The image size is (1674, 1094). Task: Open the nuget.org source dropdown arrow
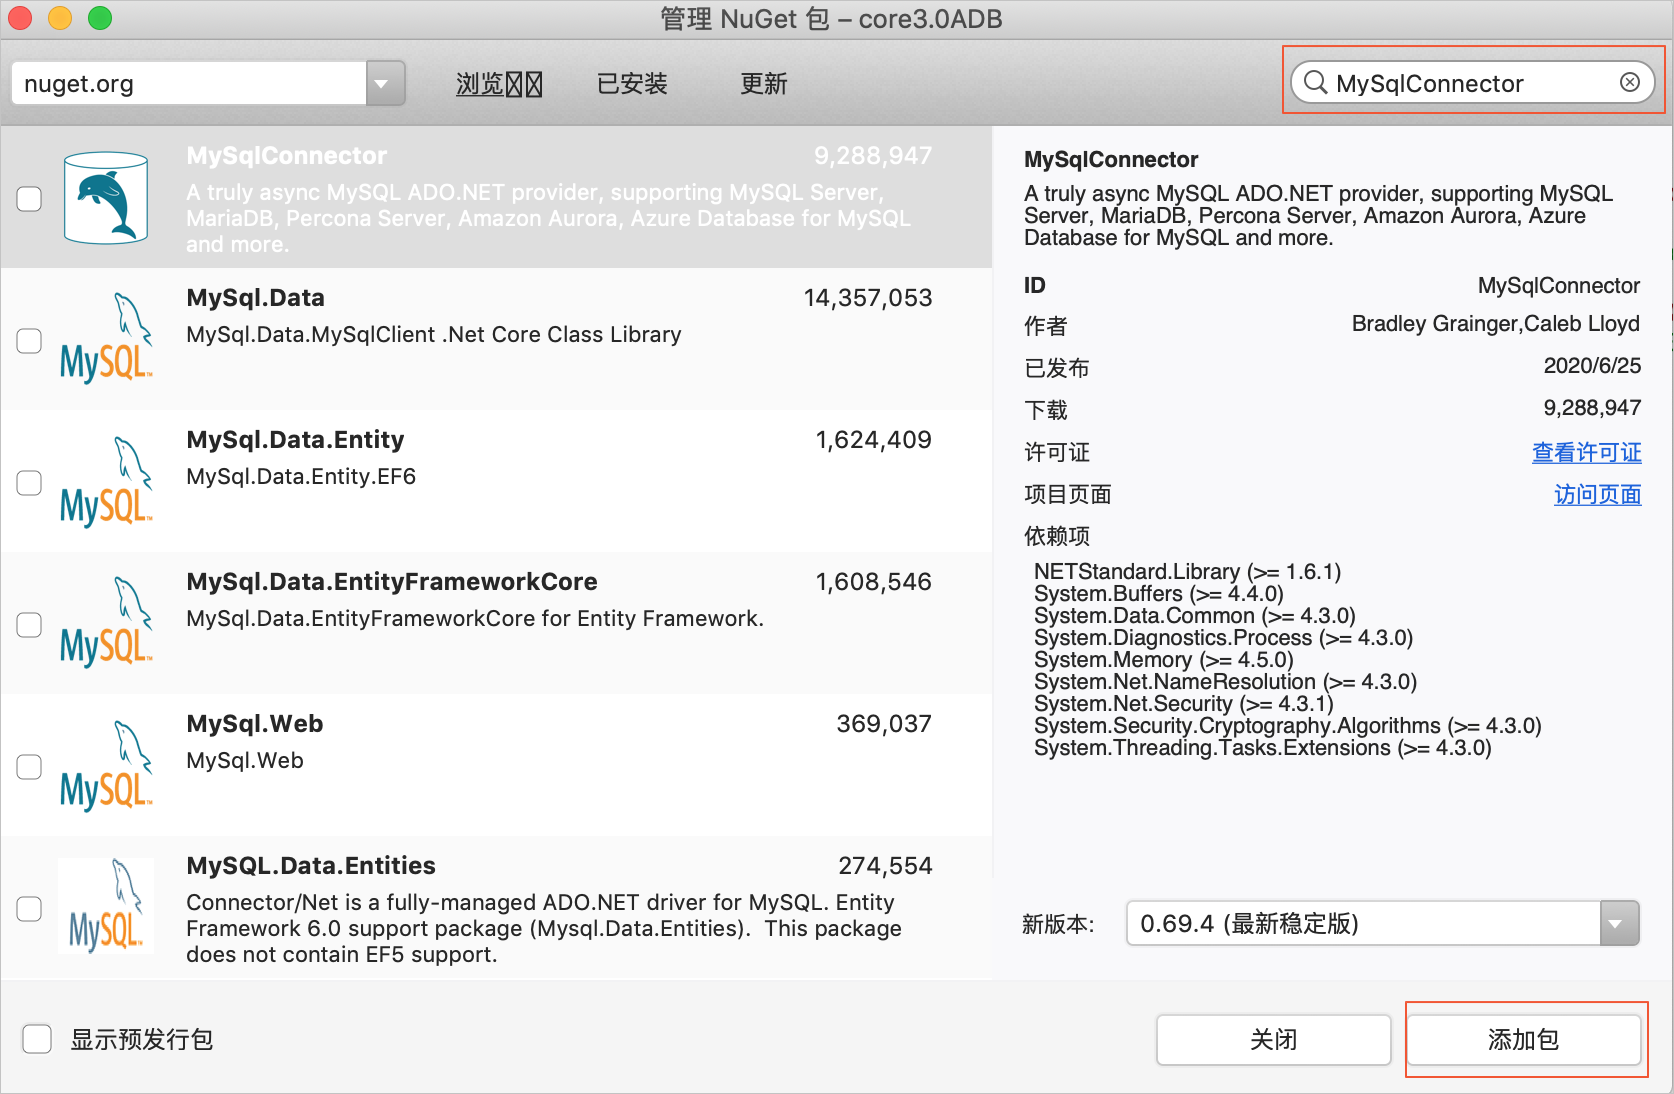[385, 83]
